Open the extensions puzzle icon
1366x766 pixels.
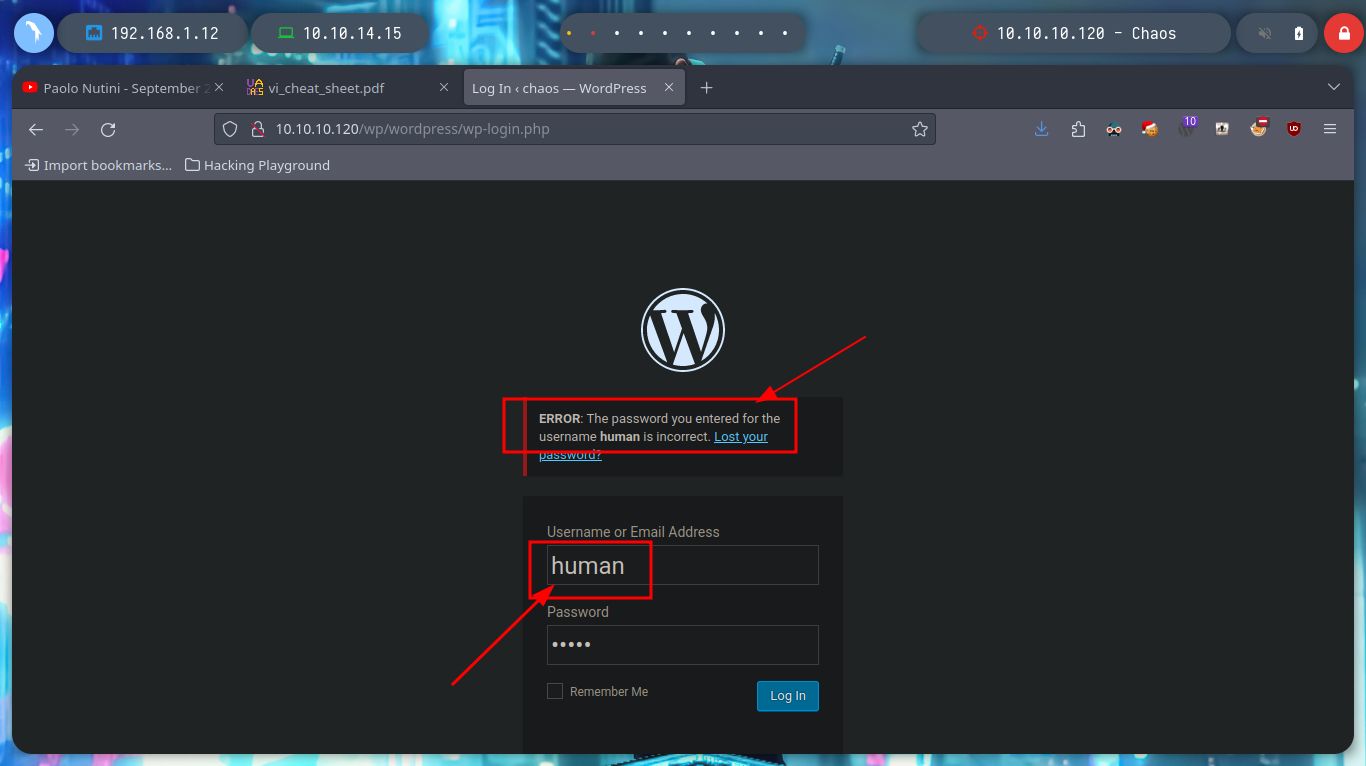click(1078, 129)
